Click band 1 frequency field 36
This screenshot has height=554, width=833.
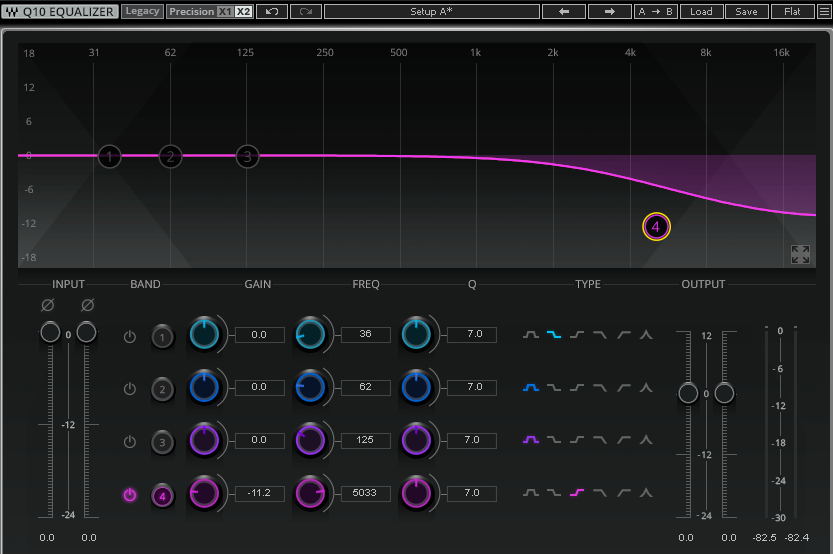pos(366,335)
